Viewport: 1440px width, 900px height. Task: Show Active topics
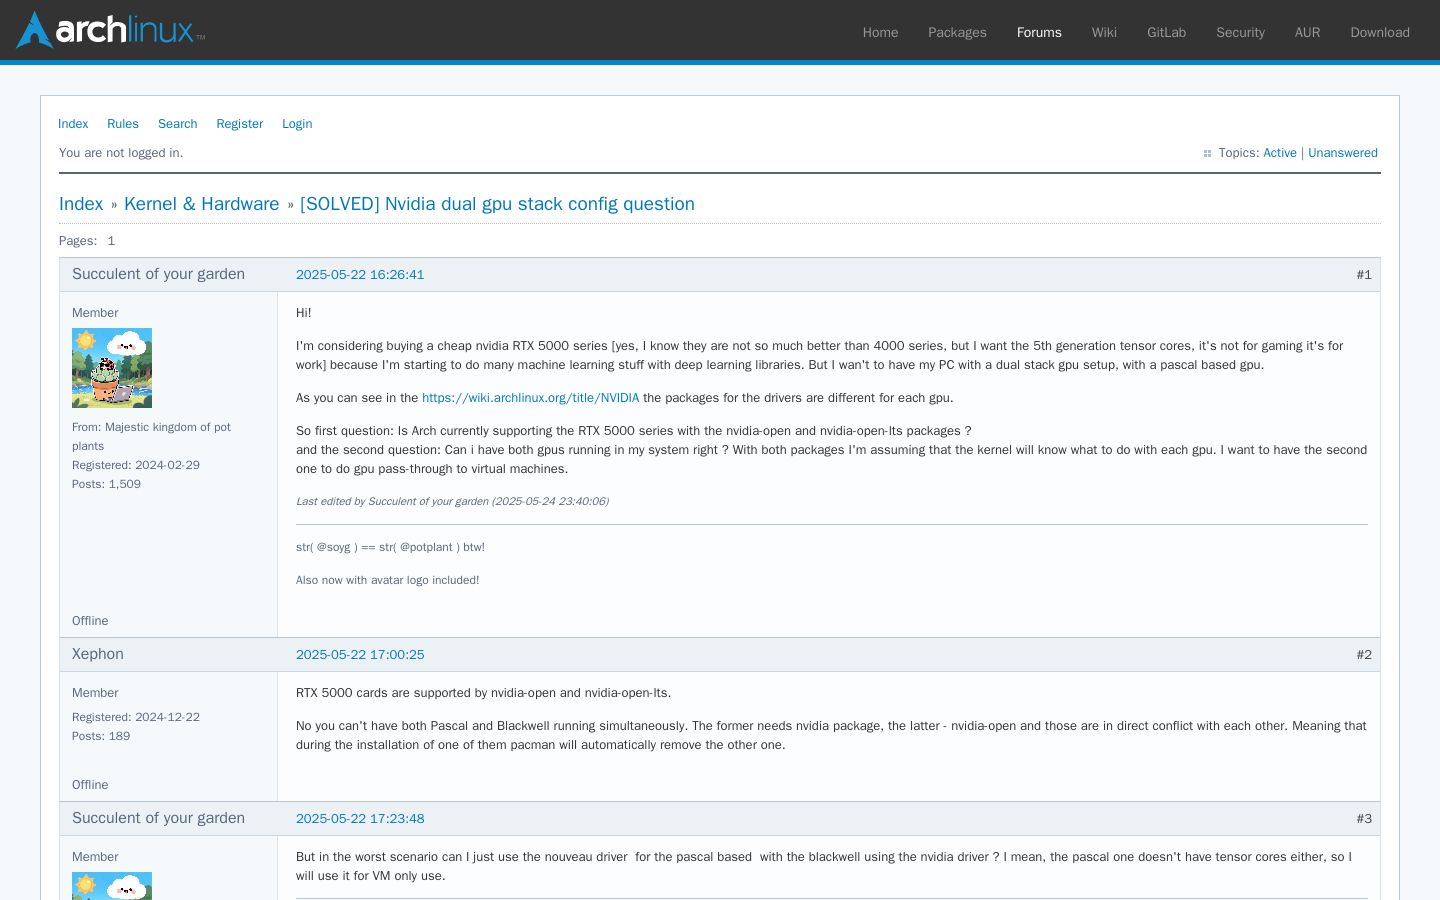[1279, 153]
